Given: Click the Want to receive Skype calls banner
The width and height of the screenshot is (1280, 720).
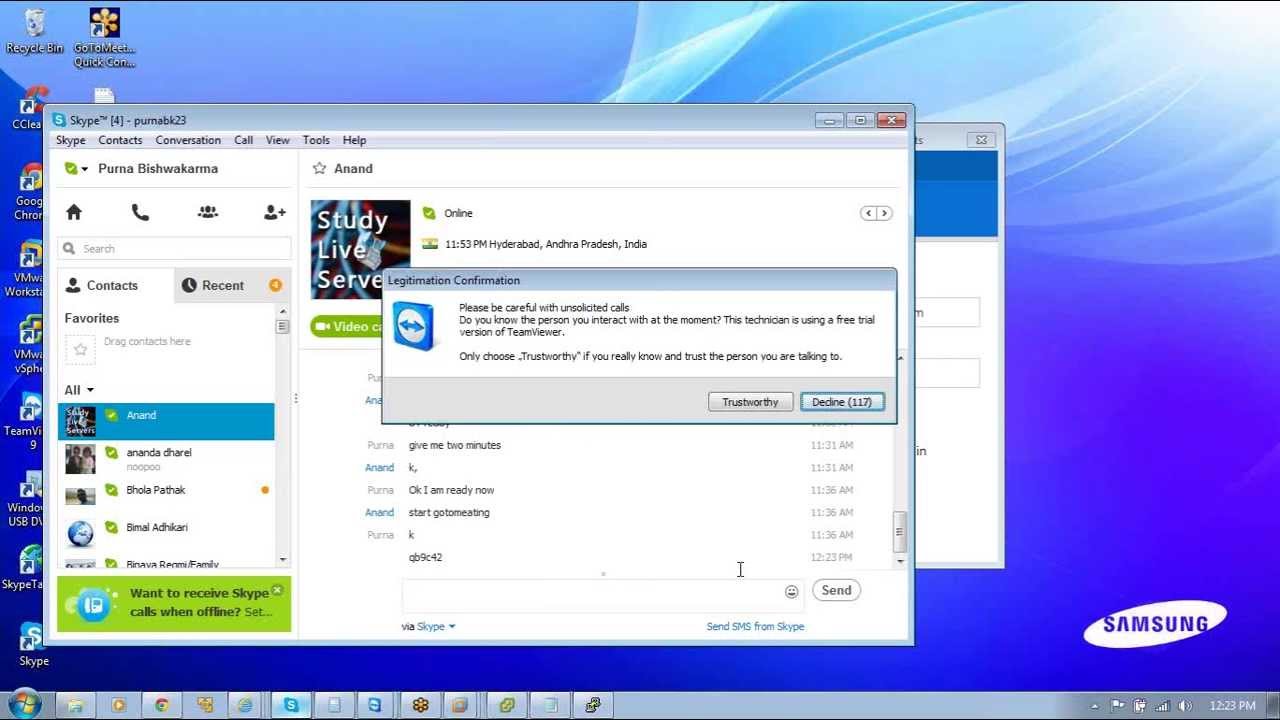Looking at the screenshot, I should pyautogui.click(x=174, y=603).
